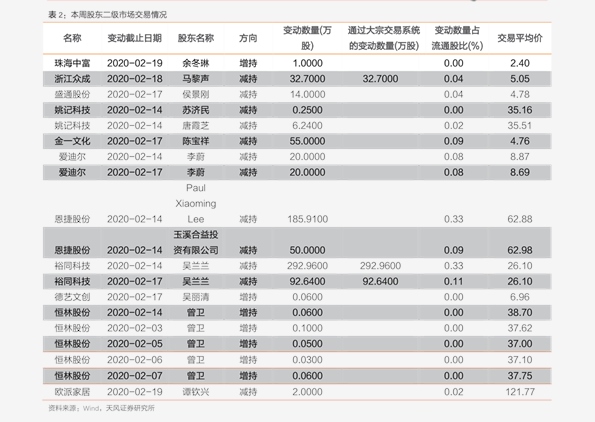This screenshot has height=422, width=595.
Task: Click the 裕同科技 2020-02-17 date cell
Action: point(134,281)
